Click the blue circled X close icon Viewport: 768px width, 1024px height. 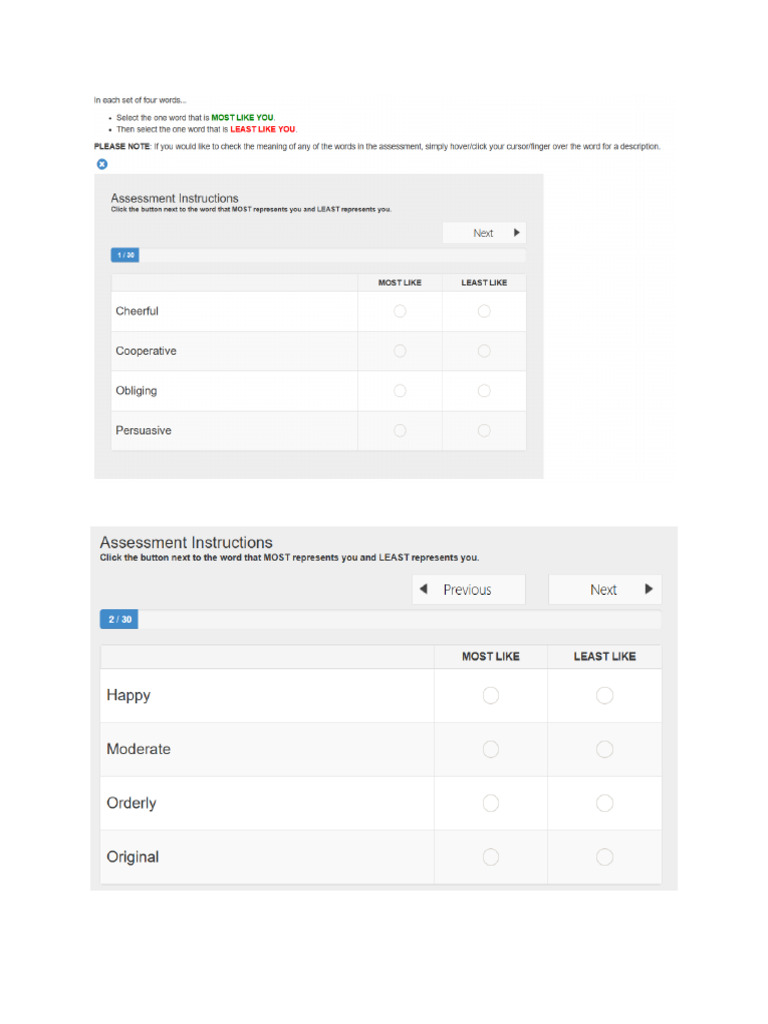[102, 164]
